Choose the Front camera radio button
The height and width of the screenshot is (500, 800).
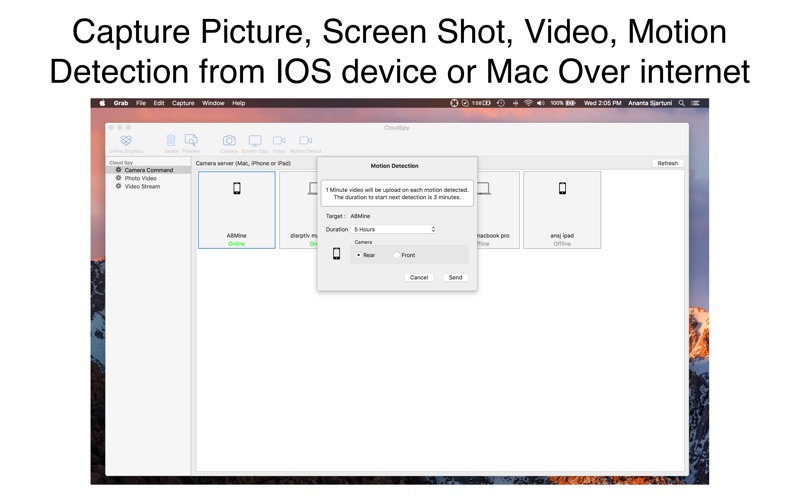(396, 255)
